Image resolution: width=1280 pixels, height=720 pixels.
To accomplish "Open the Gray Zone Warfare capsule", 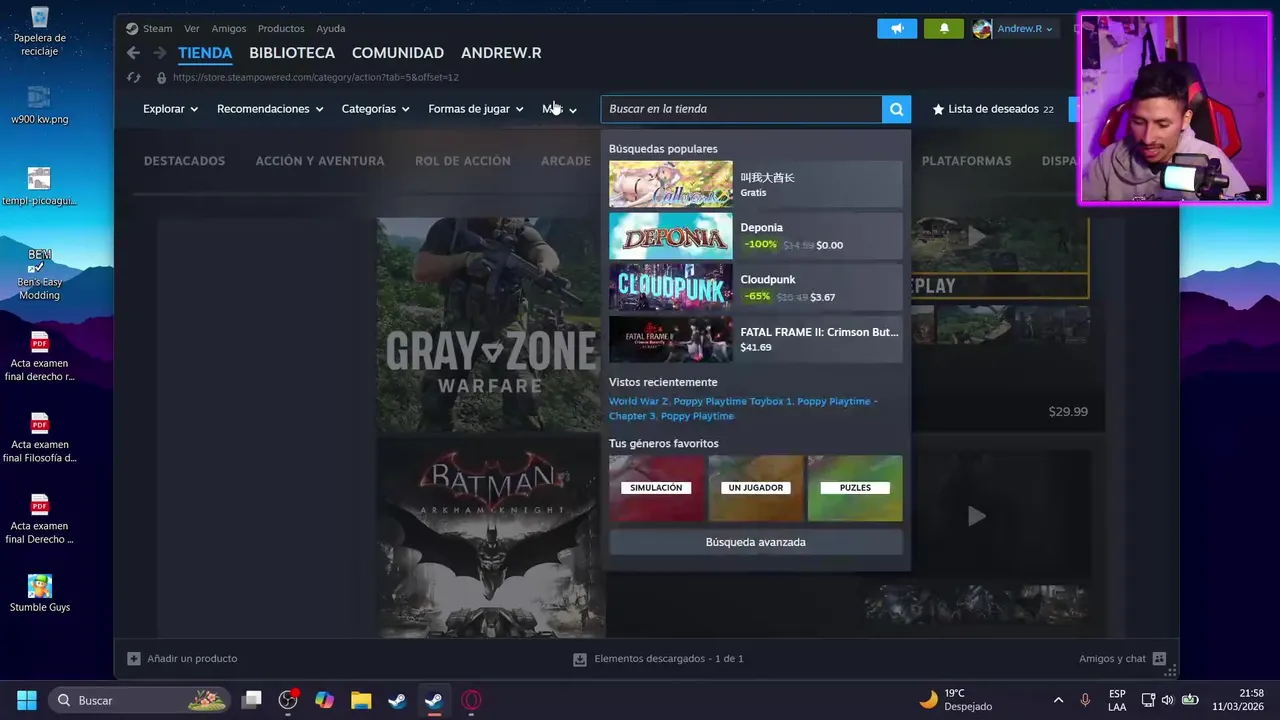I will [491, 325].
